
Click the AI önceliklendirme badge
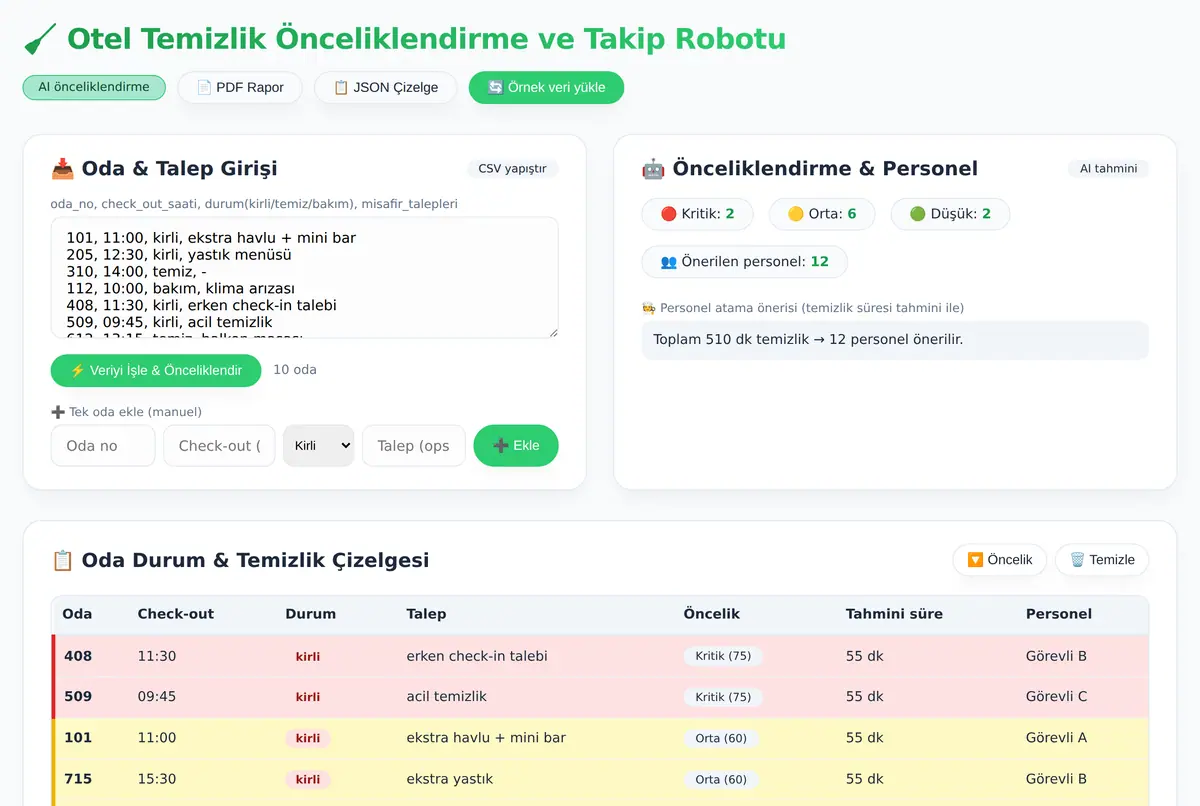(x=94, y=87)
